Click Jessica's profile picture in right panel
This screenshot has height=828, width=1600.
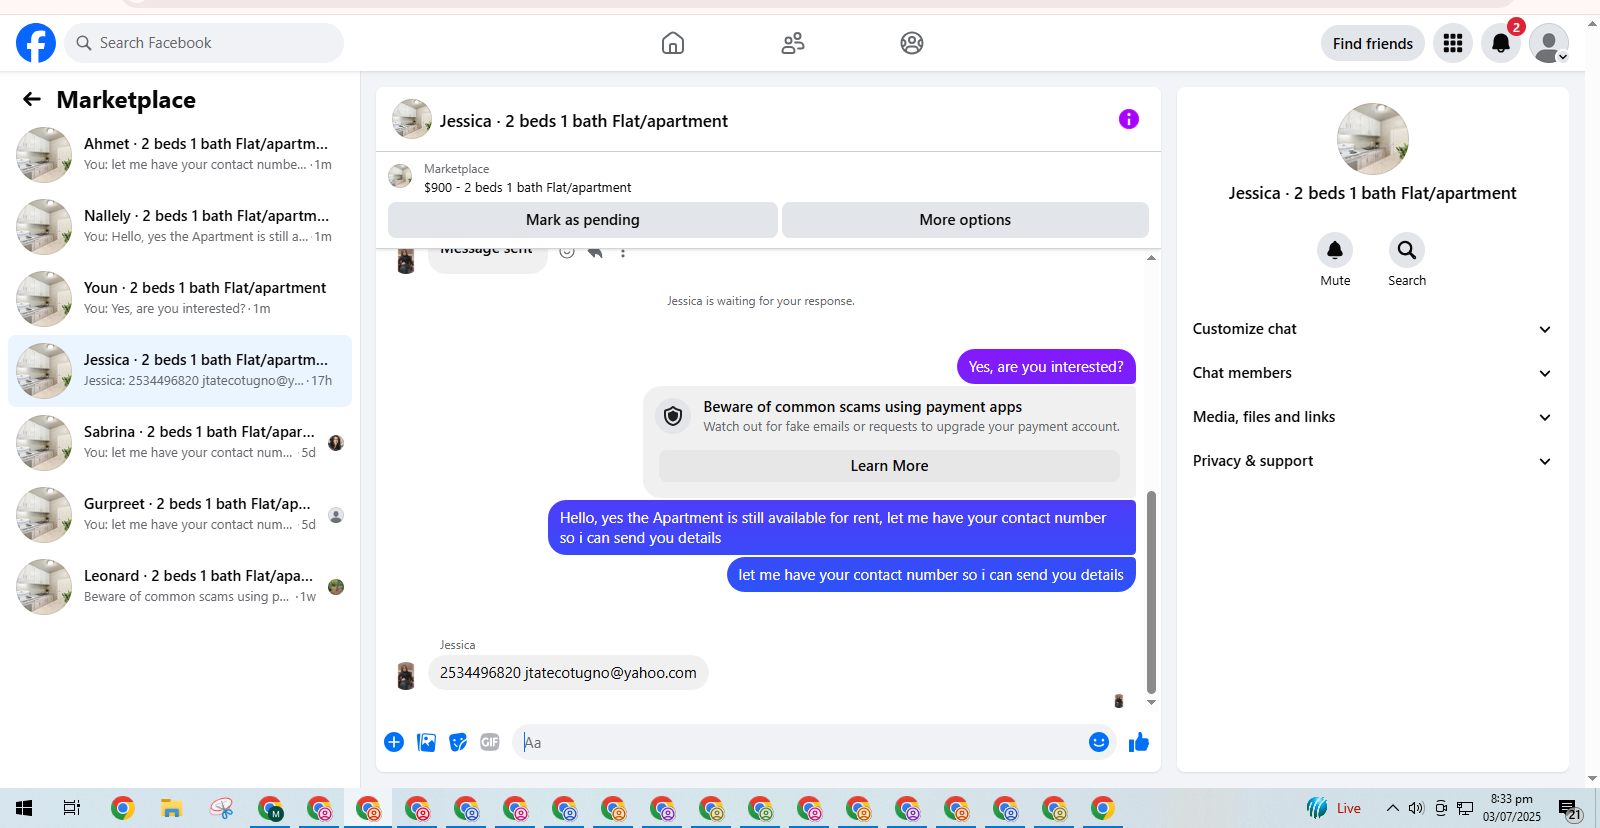click(x=1373, y=139)
